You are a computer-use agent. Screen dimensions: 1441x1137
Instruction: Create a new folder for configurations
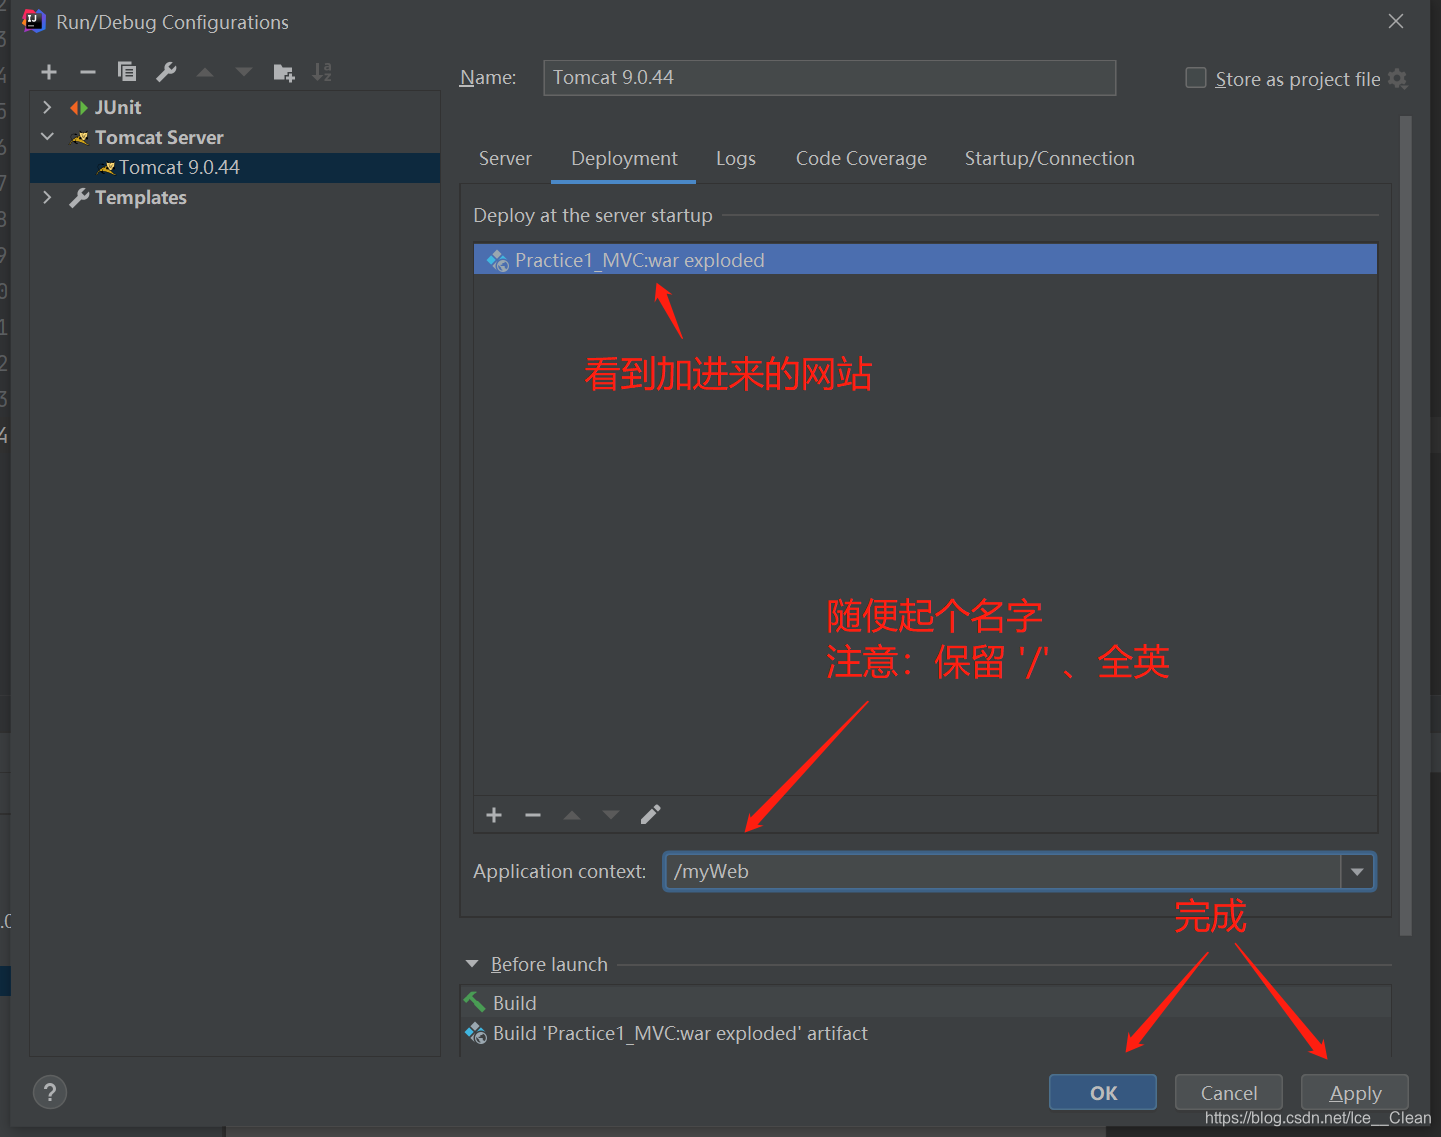pos(283,71)
